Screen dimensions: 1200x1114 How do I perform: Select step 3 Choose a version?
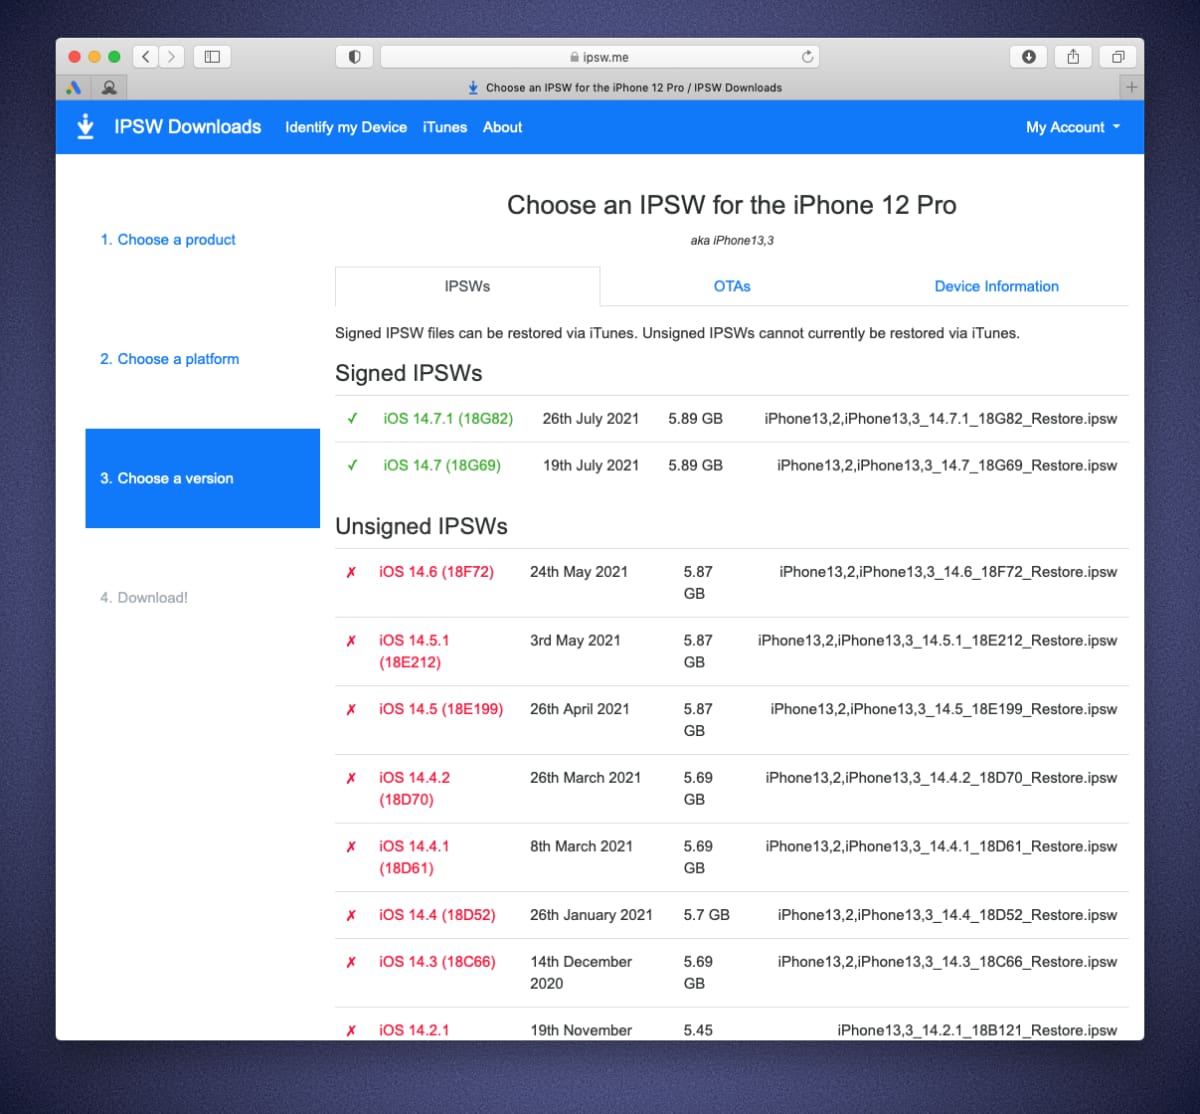[203, 478]
